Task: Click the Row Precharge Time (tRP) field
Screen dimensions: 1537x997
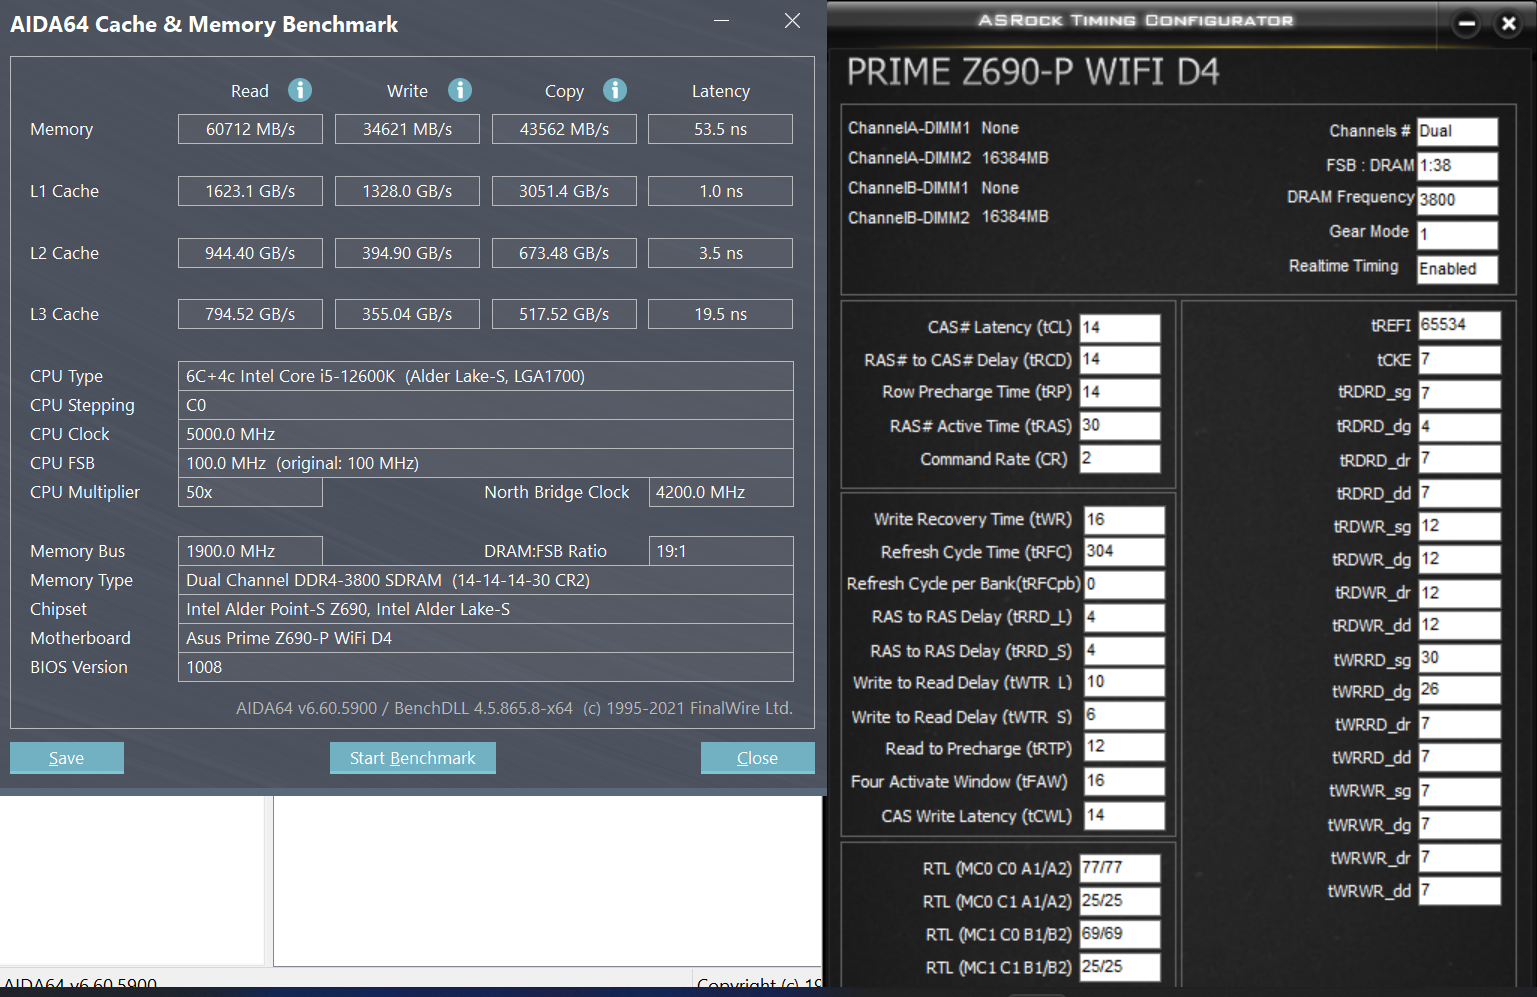Action: coord(1120,392)
